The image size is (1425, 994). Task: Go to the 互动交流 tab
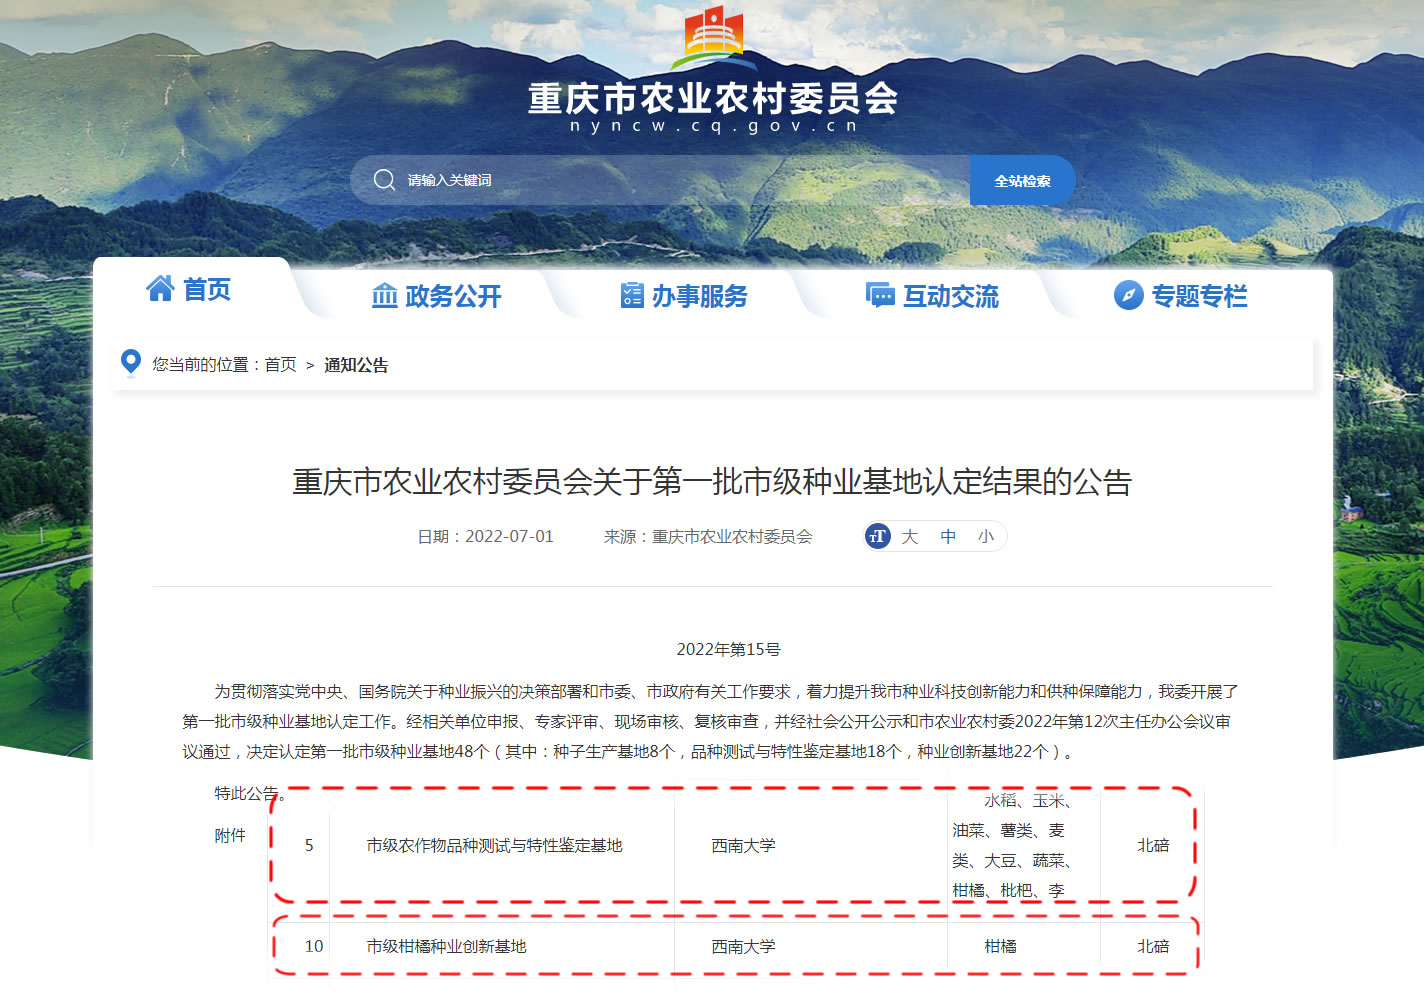click(950, 296)
